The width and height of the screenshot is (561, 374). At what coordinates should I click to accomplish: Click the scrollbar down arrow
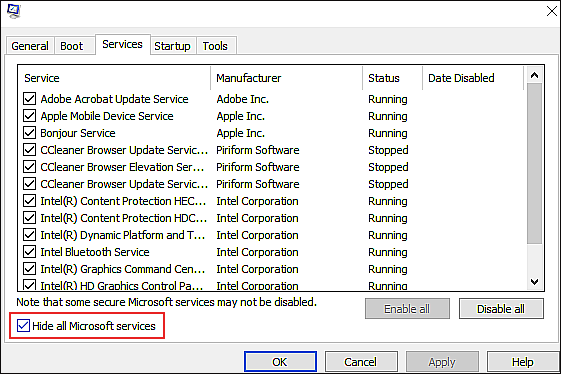tap(535, 282)
